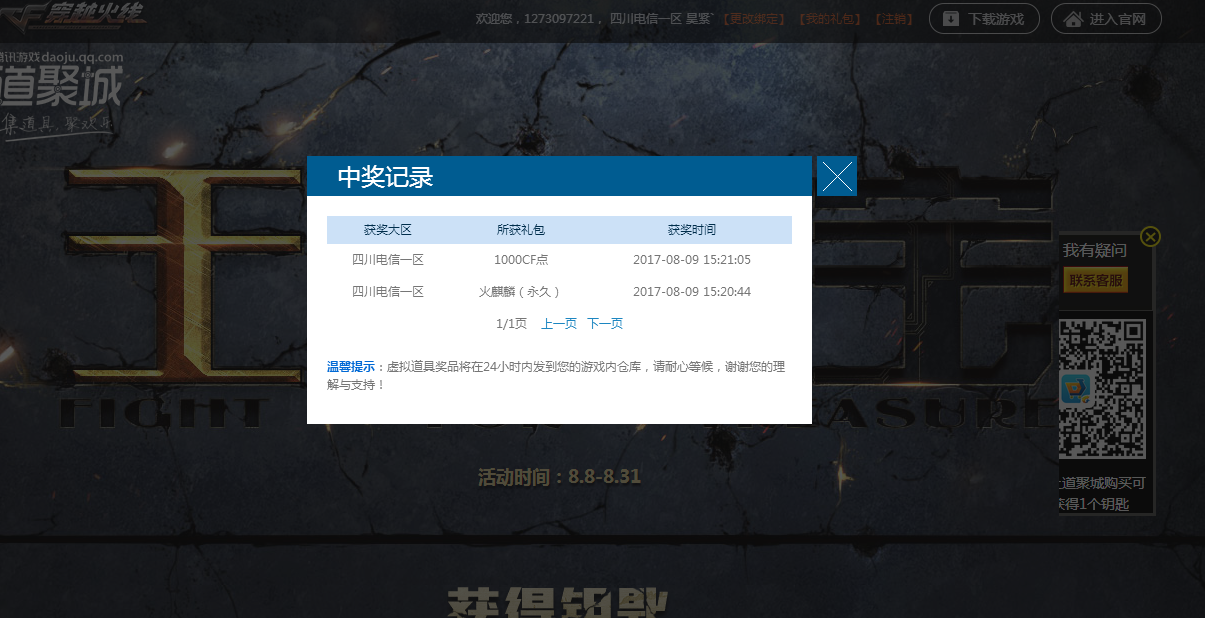Click the 所获礼包 column header
This screenshot has height=618, width=1205.
(x=521, y=230)
